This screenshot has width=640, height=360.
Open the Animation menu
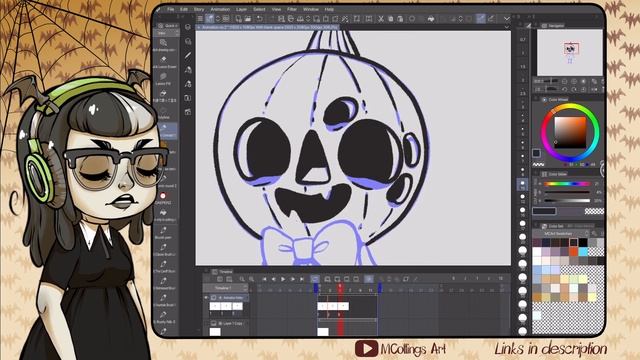tap(220, 9)
